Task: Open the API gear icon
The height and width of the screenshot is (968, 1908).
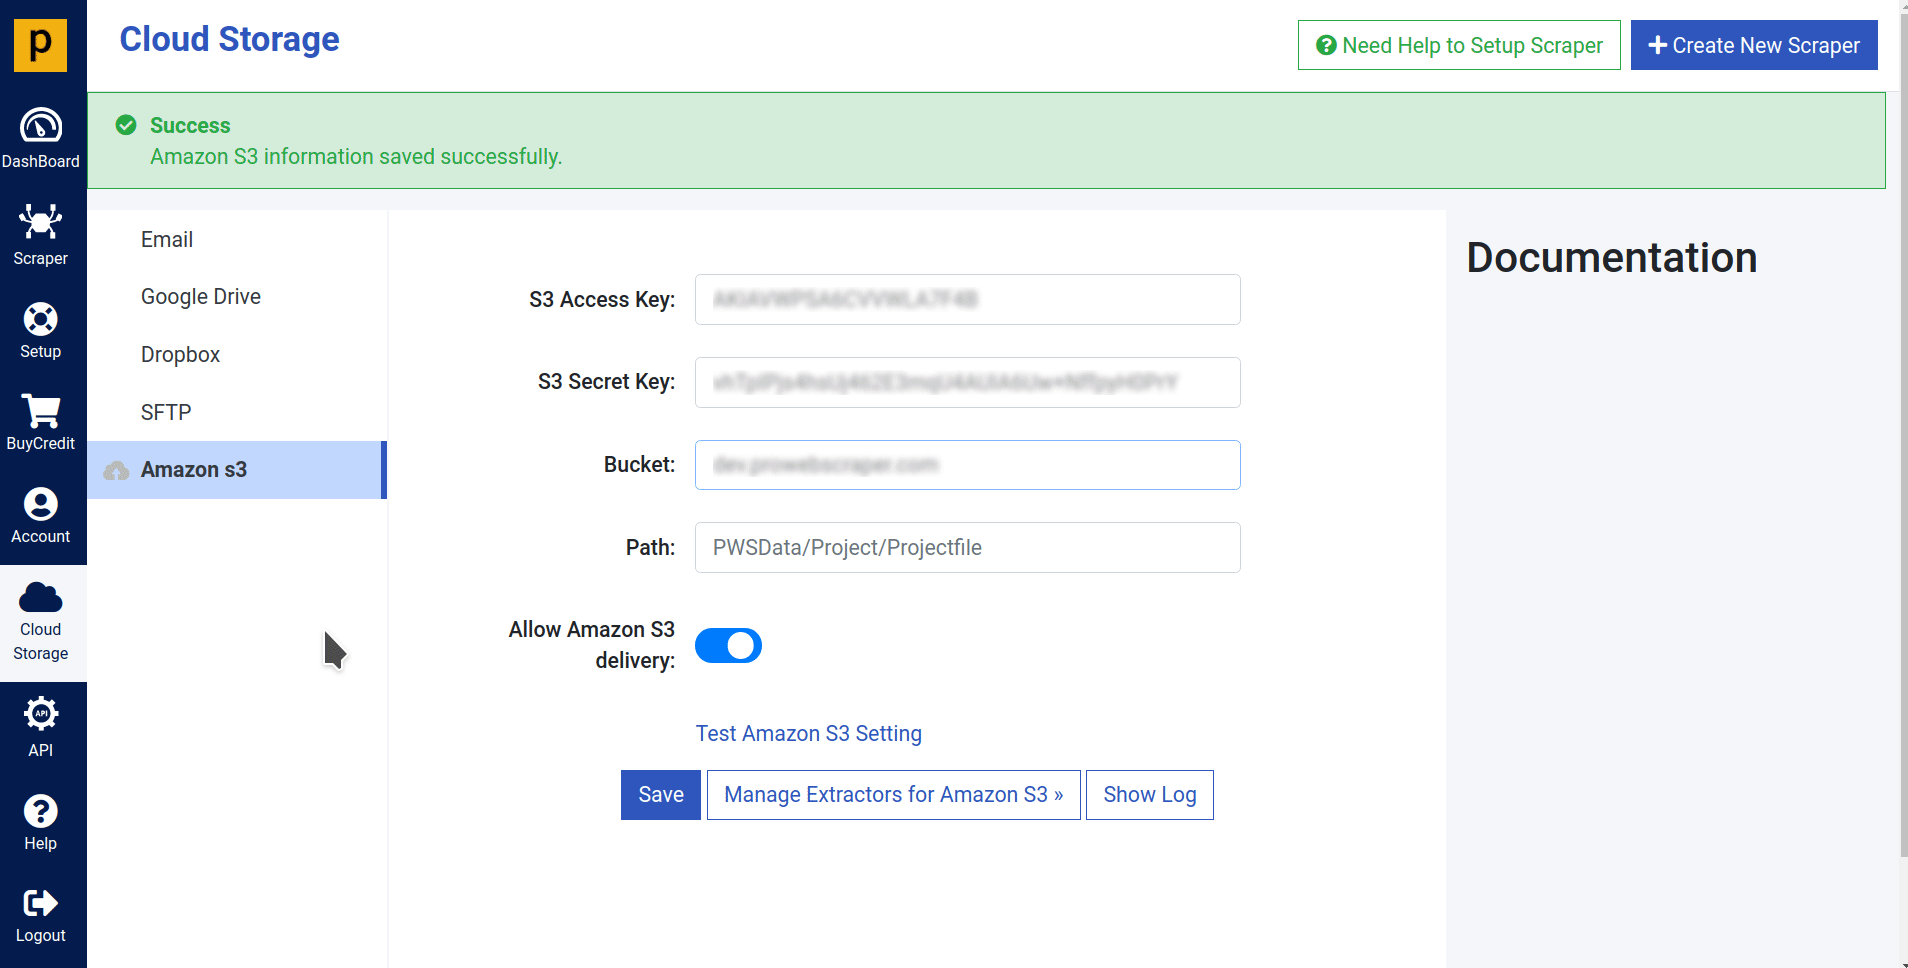Action: click(x=41, y=714)
